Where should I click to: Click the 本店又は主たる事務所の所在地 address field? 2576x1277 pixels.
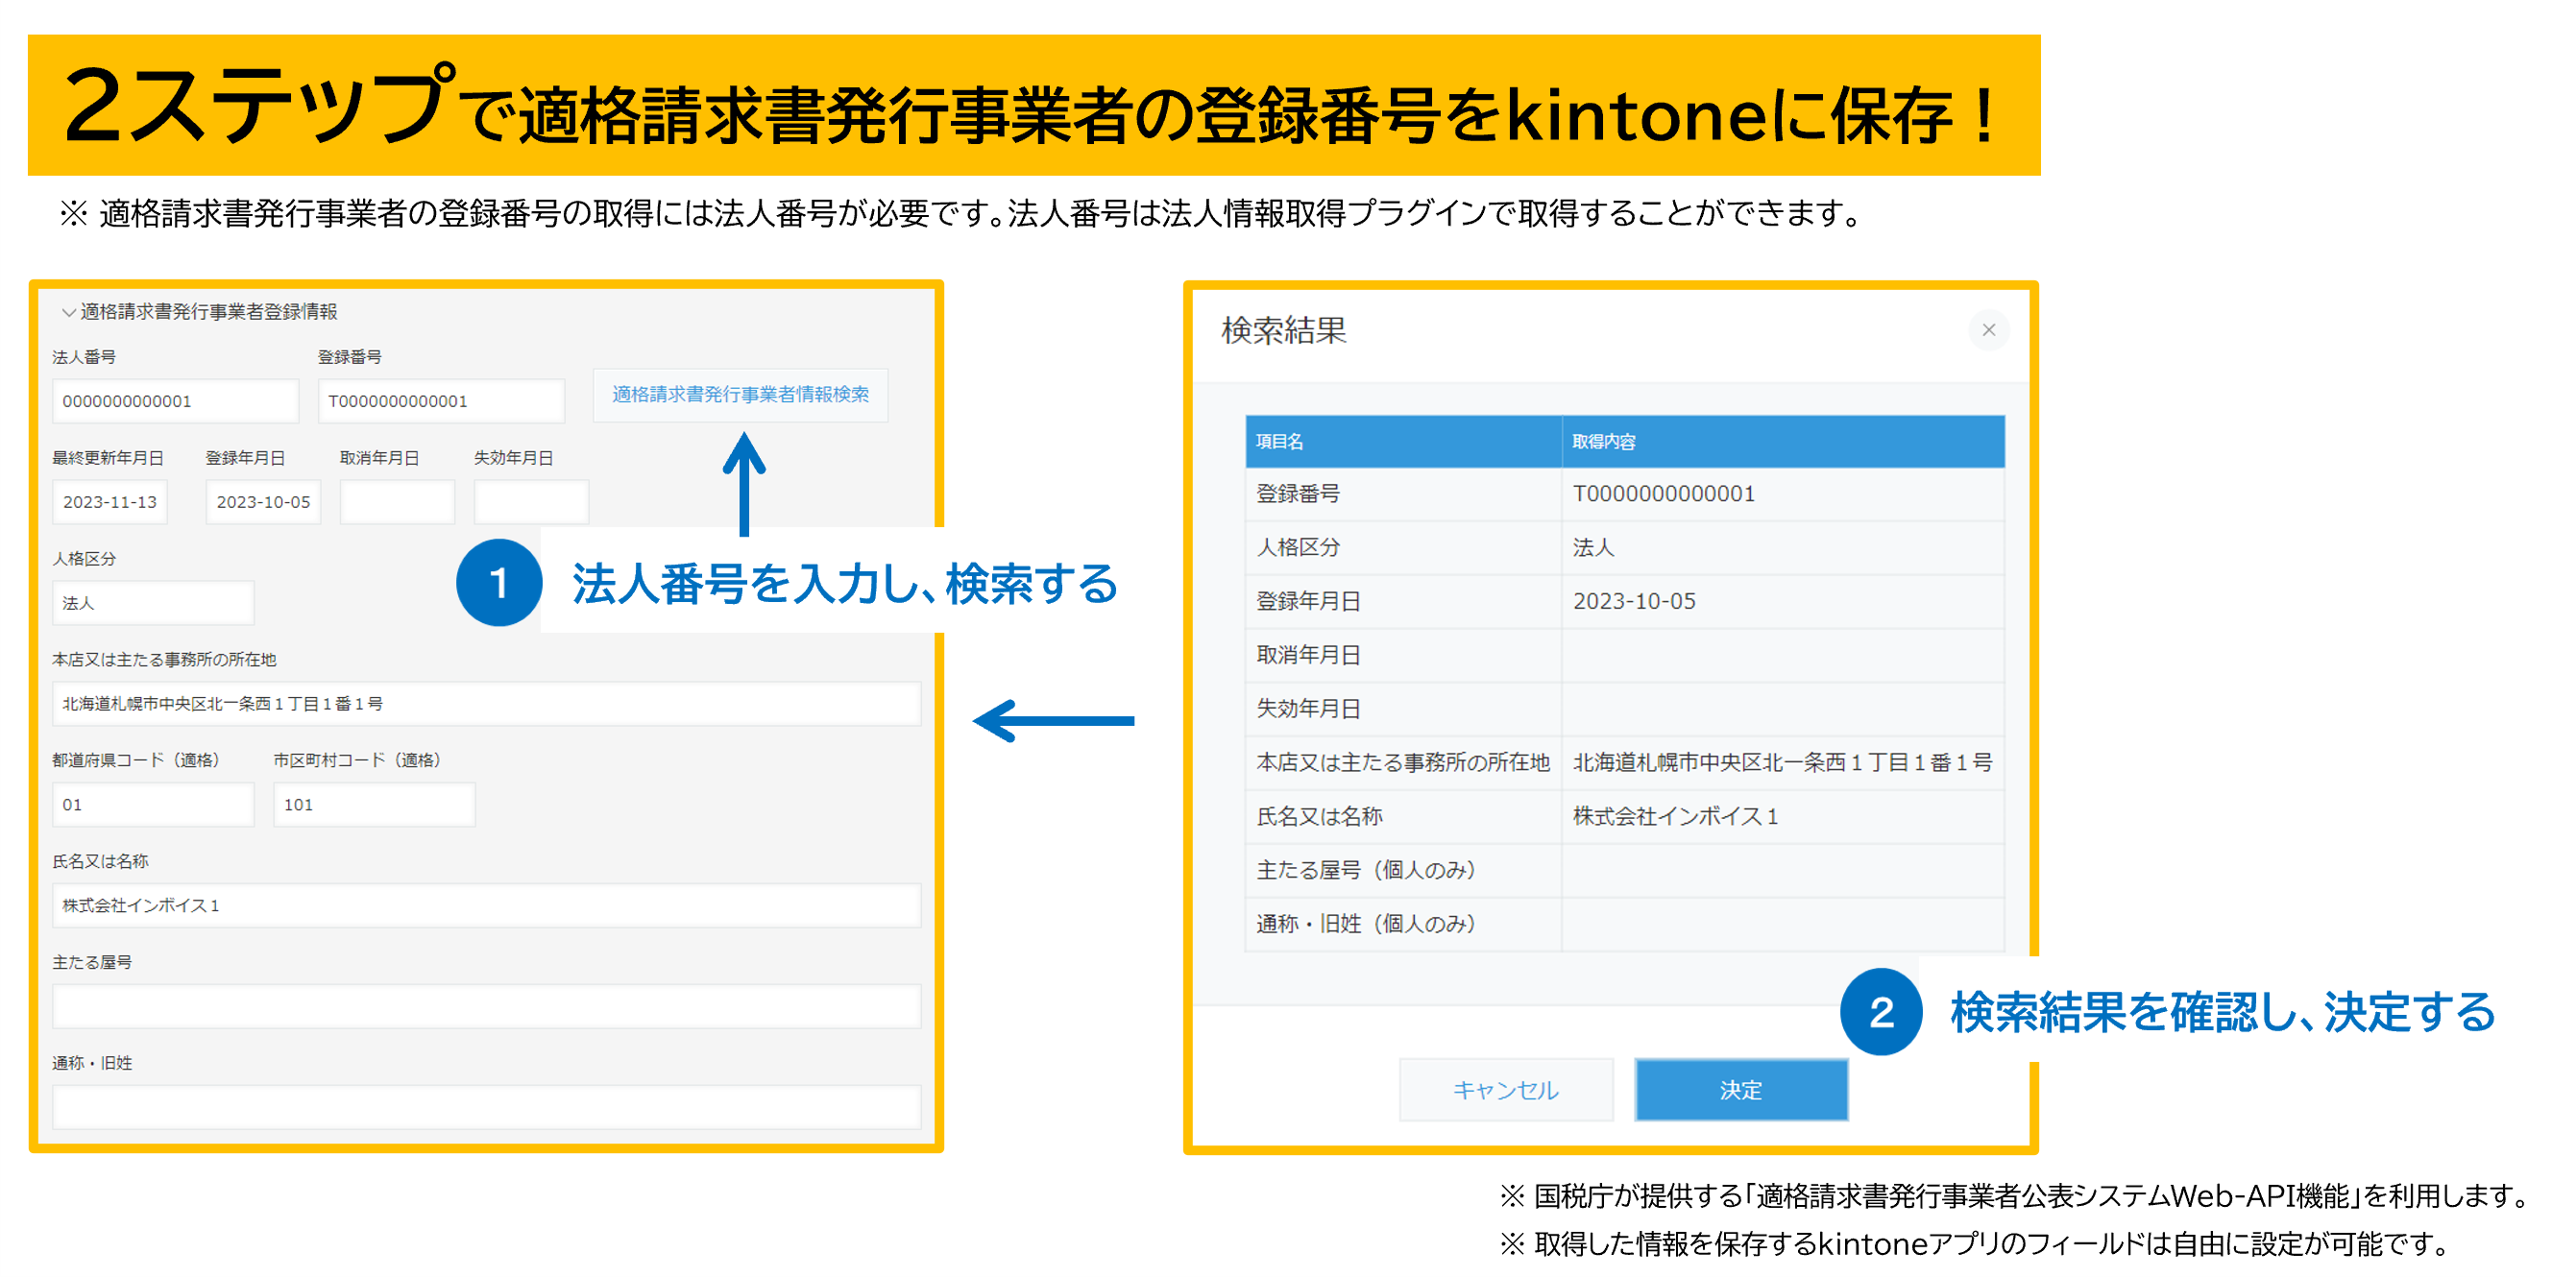click(x=486, y=704)
